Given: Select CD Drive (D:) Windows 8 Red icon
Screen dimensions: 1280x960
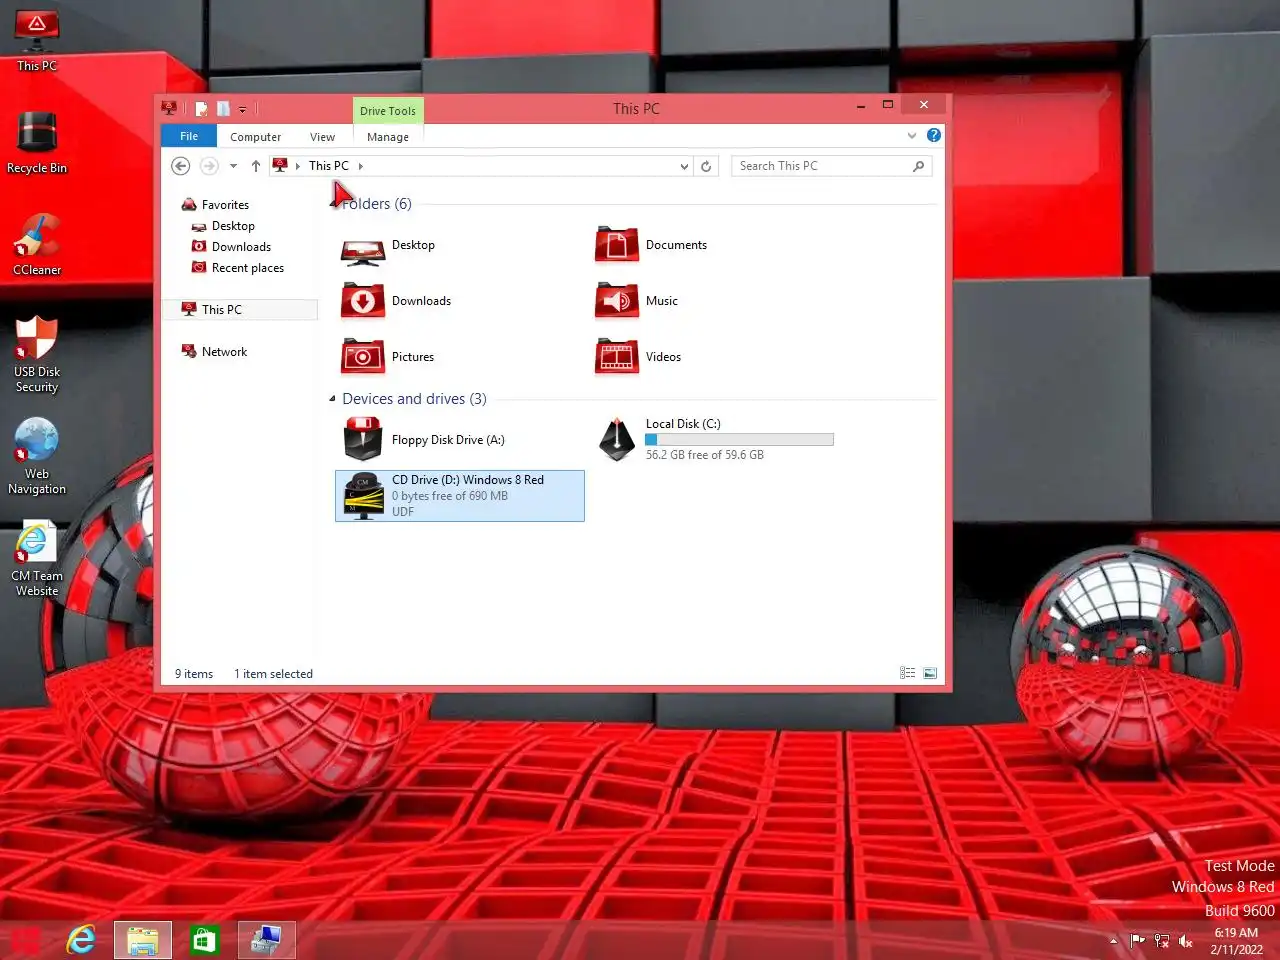Looking at the screenshot, I should (363, 496).
